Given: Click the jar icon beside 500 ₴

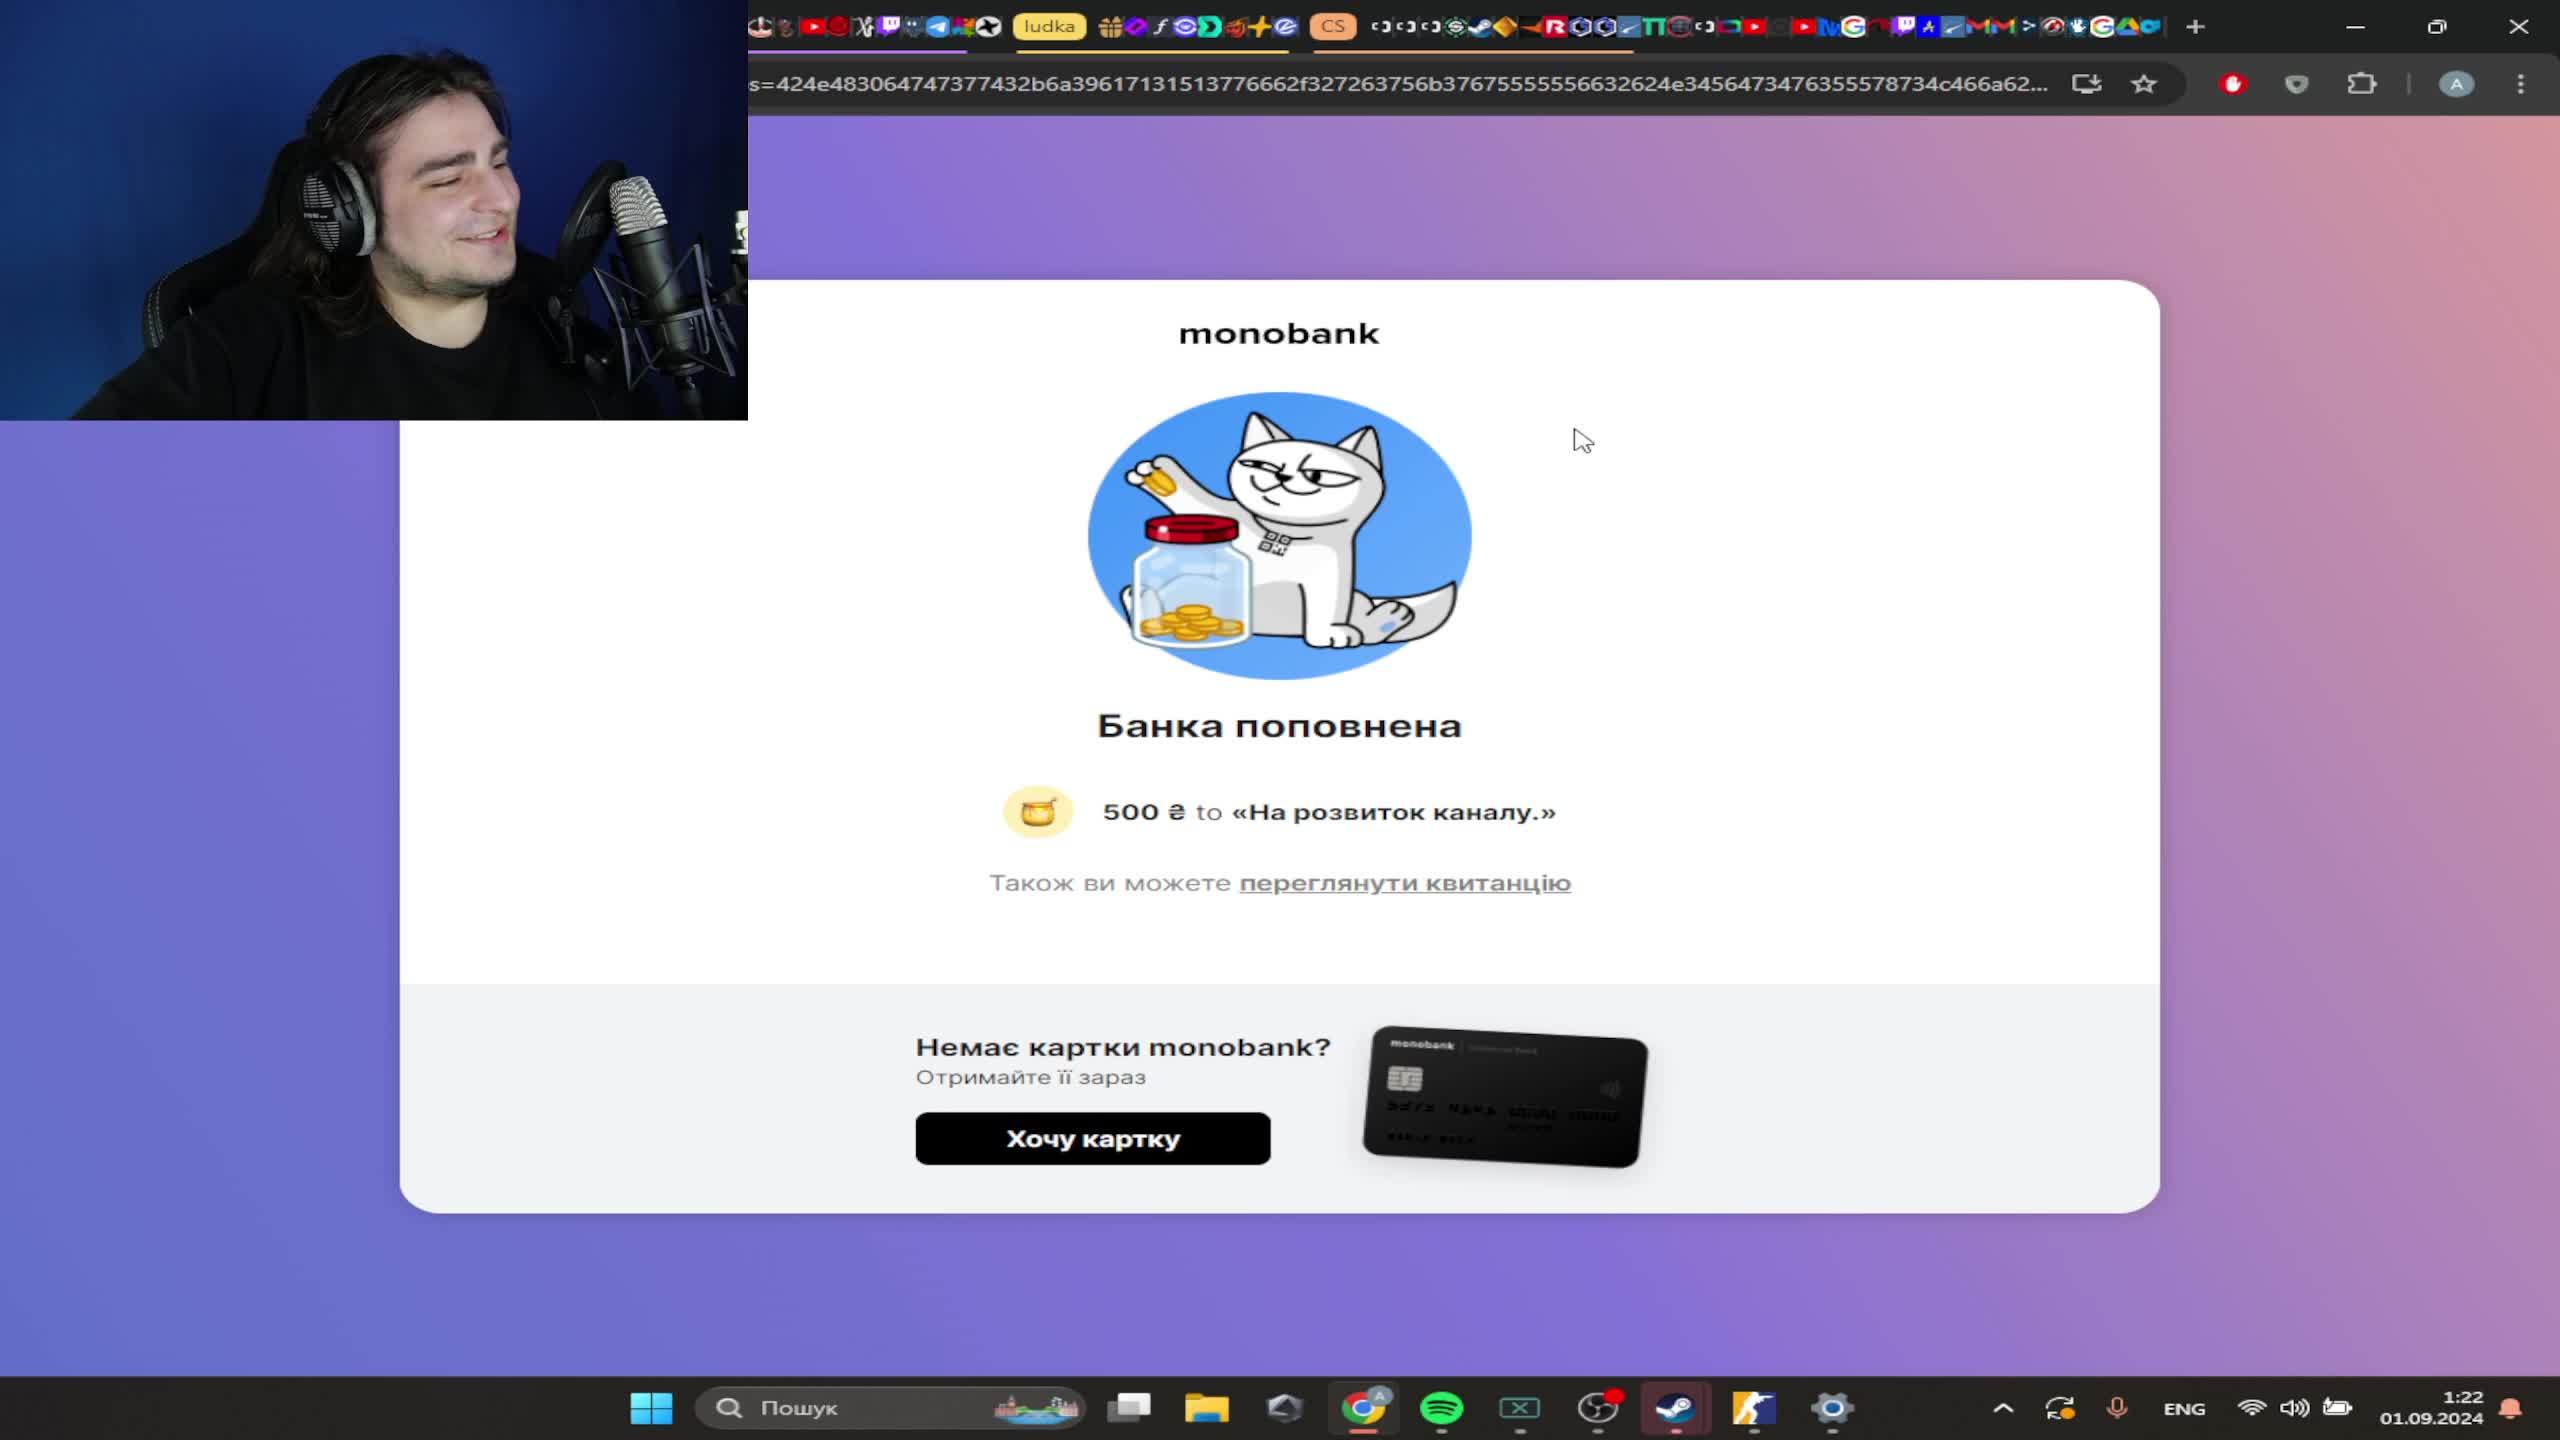Looking at the screenshot, I should [1038, 811].
